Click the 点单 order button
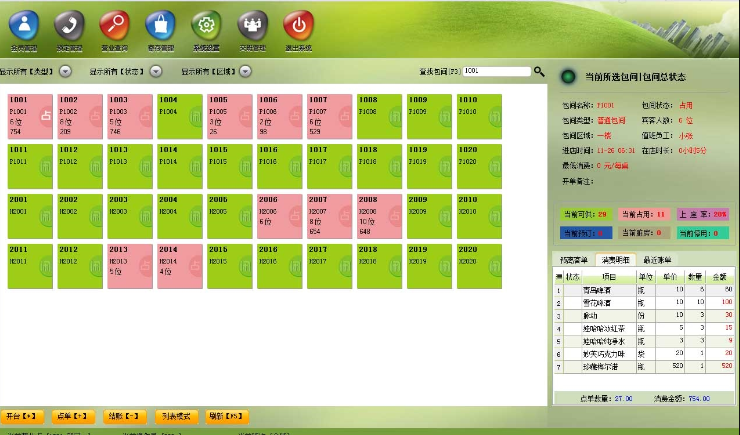Screen dimensions: 740x435 click(73, 416)
